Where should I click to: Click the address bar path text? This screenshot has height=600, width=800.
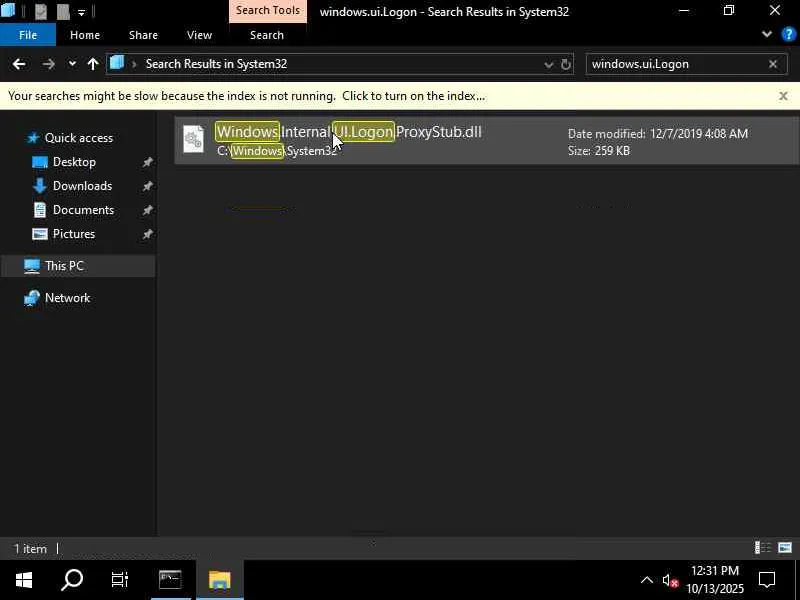point(216,64)
